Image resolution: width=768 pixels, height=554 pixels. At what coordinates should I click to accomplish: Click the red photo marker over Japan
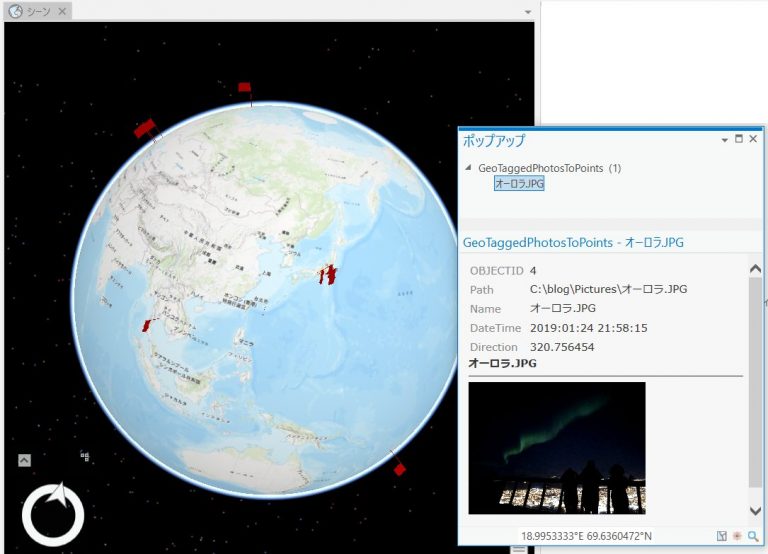coord(327,274)
